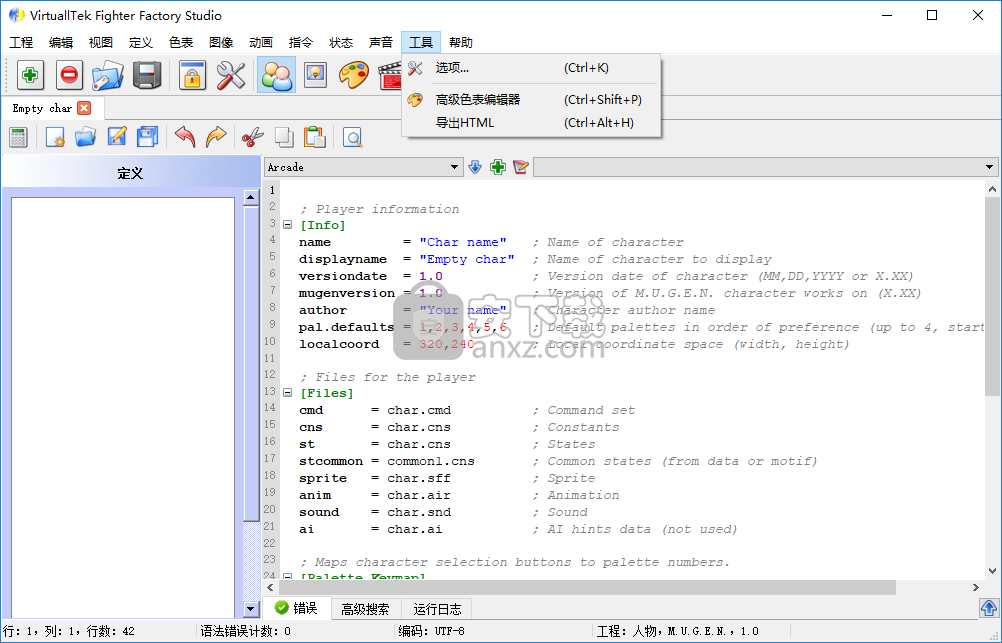Open the clapperboard animations icon

(x=390, y=75)
